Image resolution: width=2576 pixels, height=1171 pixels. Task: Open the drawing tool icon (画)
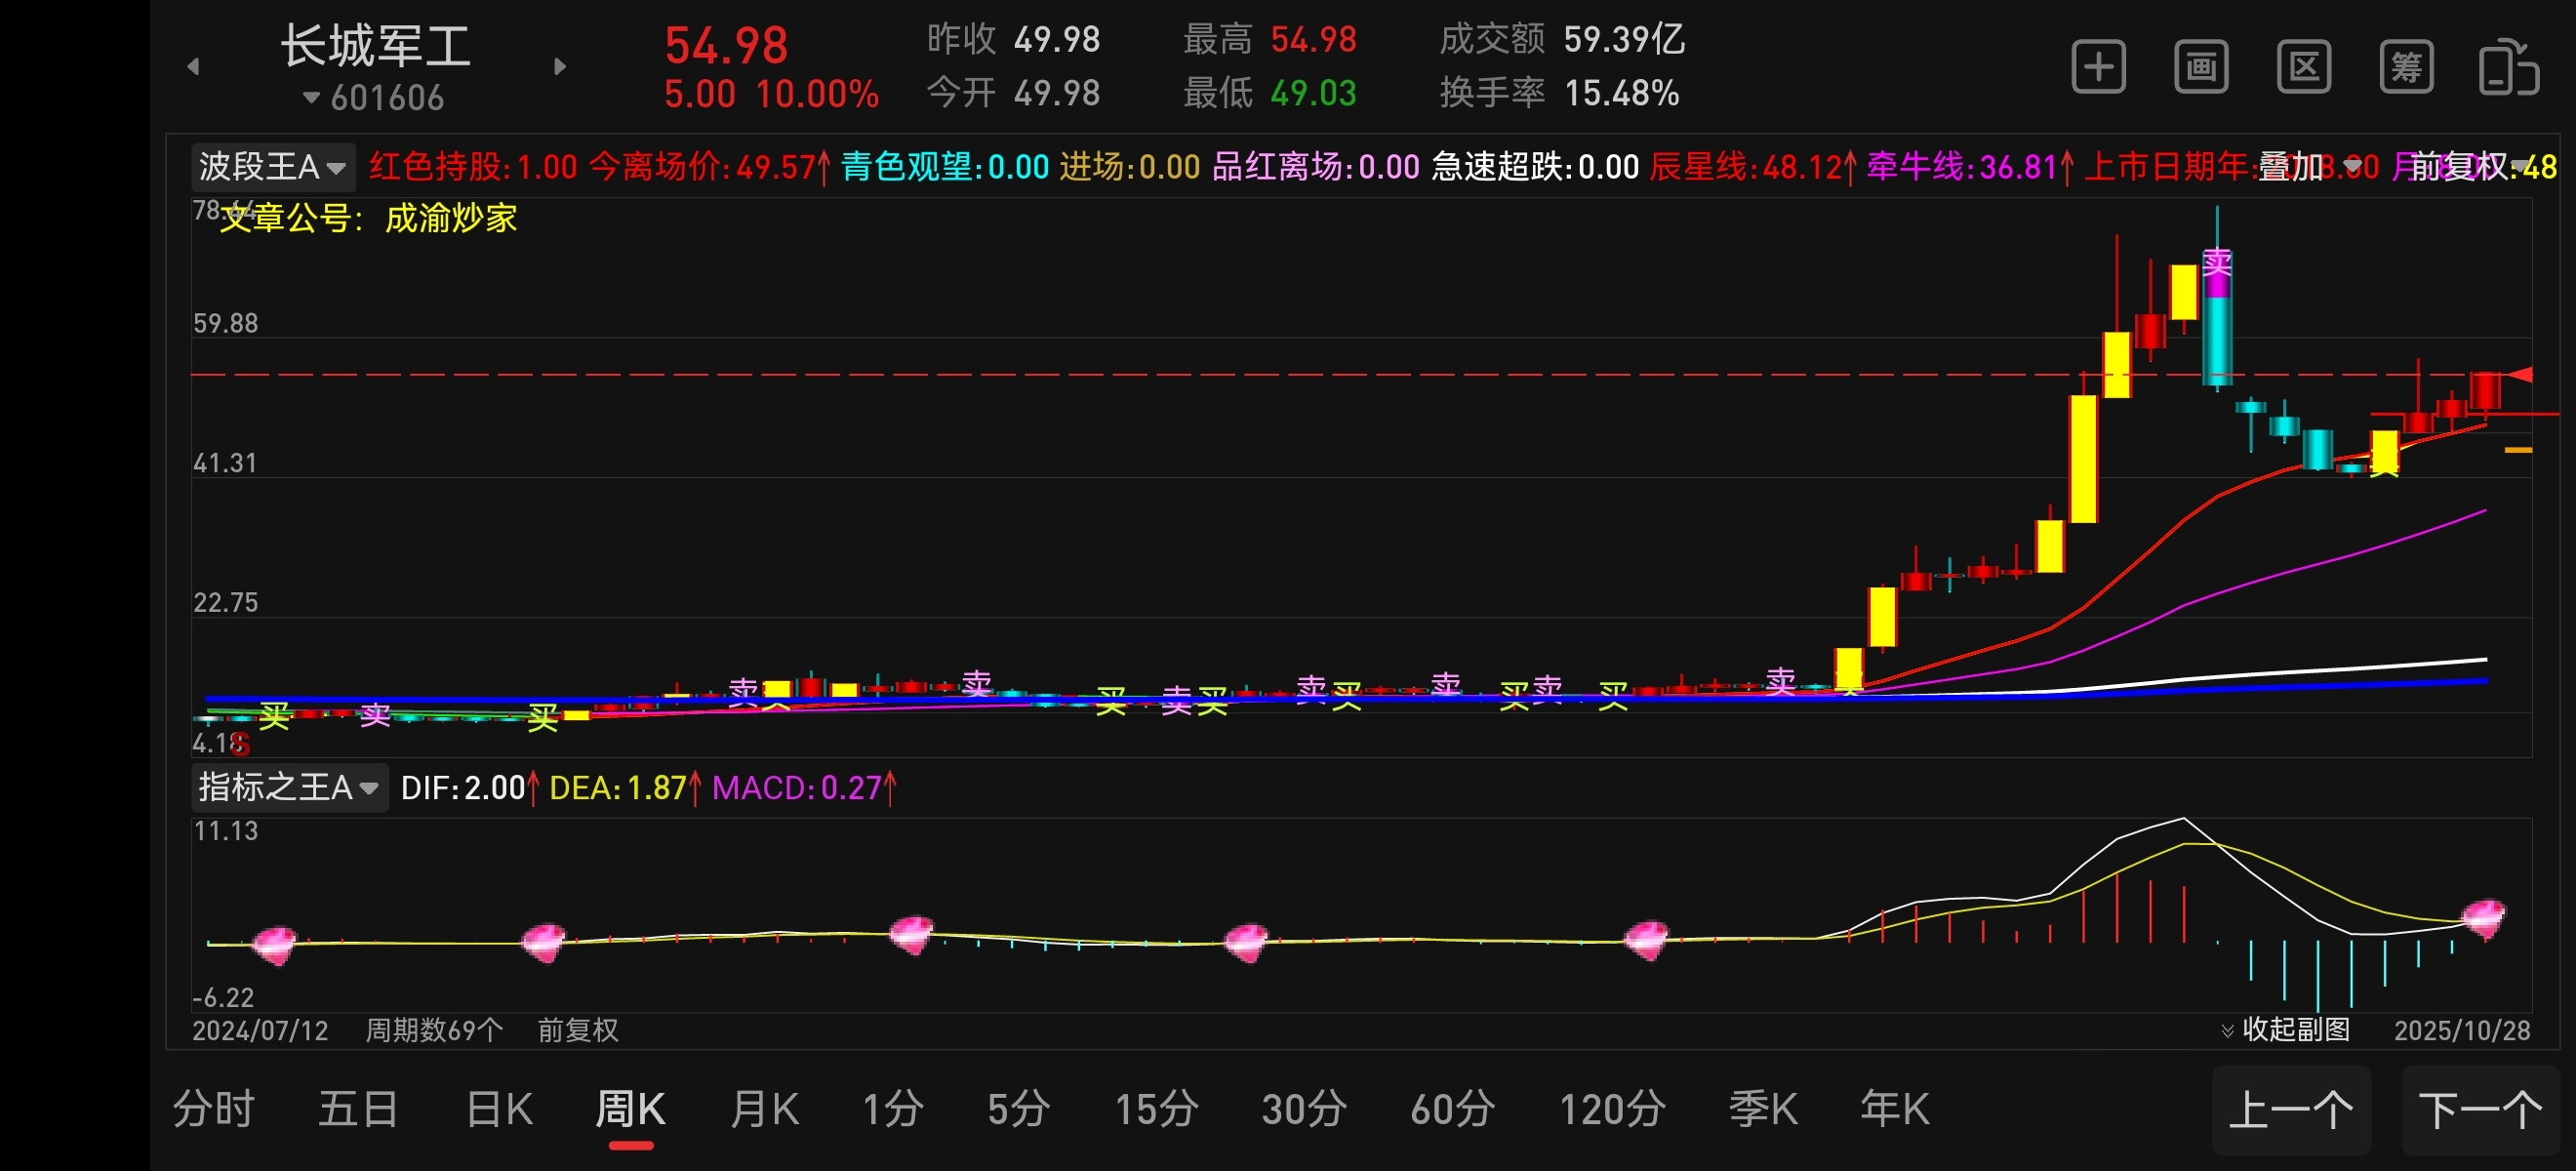(2200, 68)
